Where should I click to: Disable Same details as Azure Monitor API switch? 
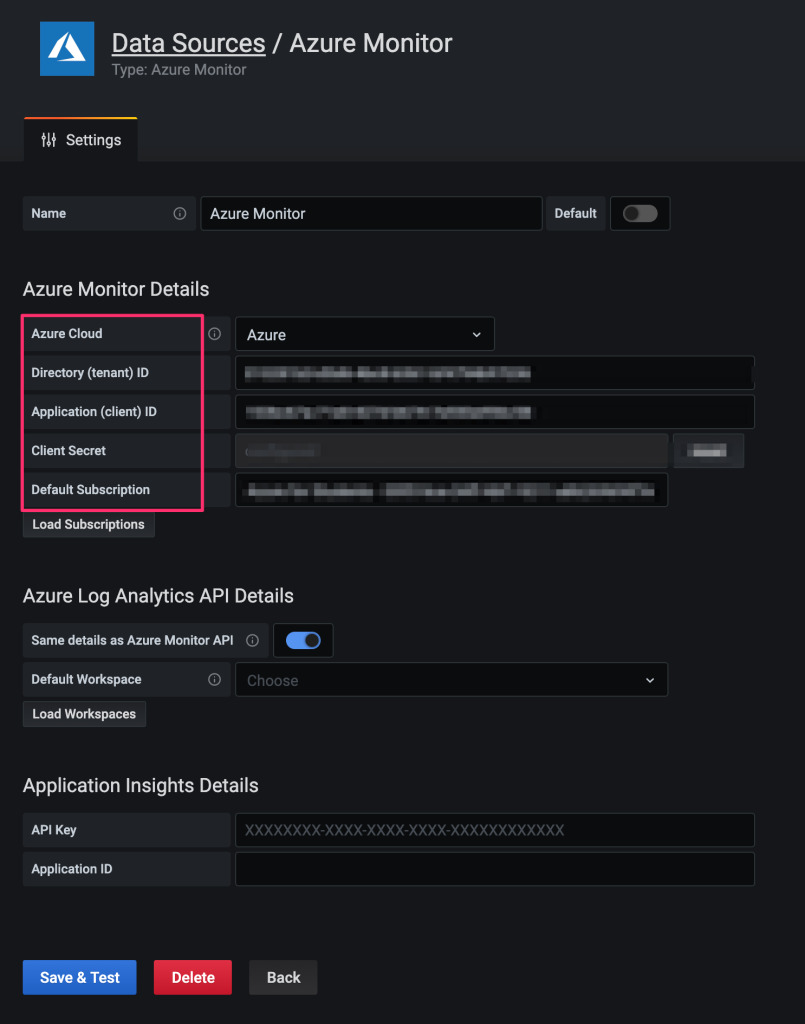(303, 641)
